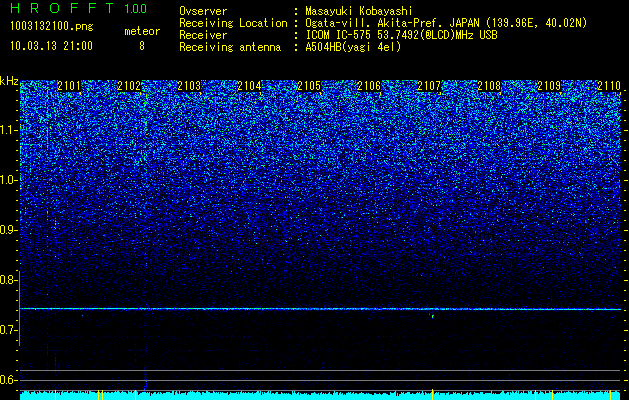Click the Receiving antenna field label

point(230,47)
